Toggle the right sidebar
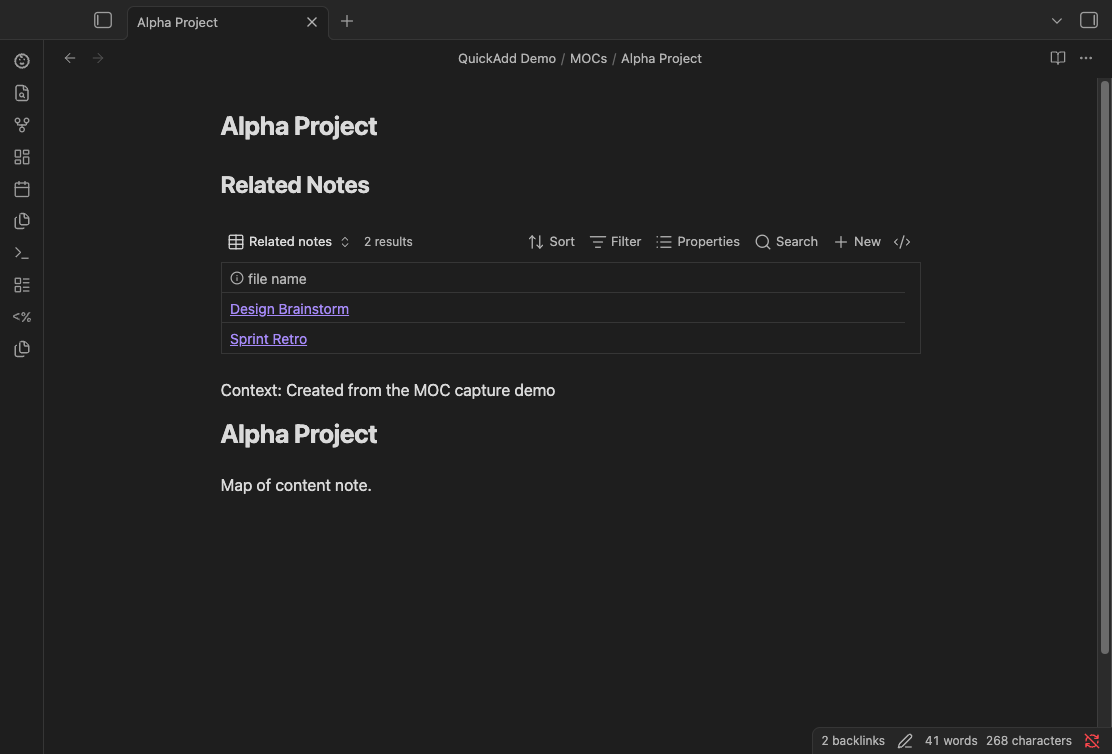The width and height of the screenshot is (1112, 754). 1089,21
